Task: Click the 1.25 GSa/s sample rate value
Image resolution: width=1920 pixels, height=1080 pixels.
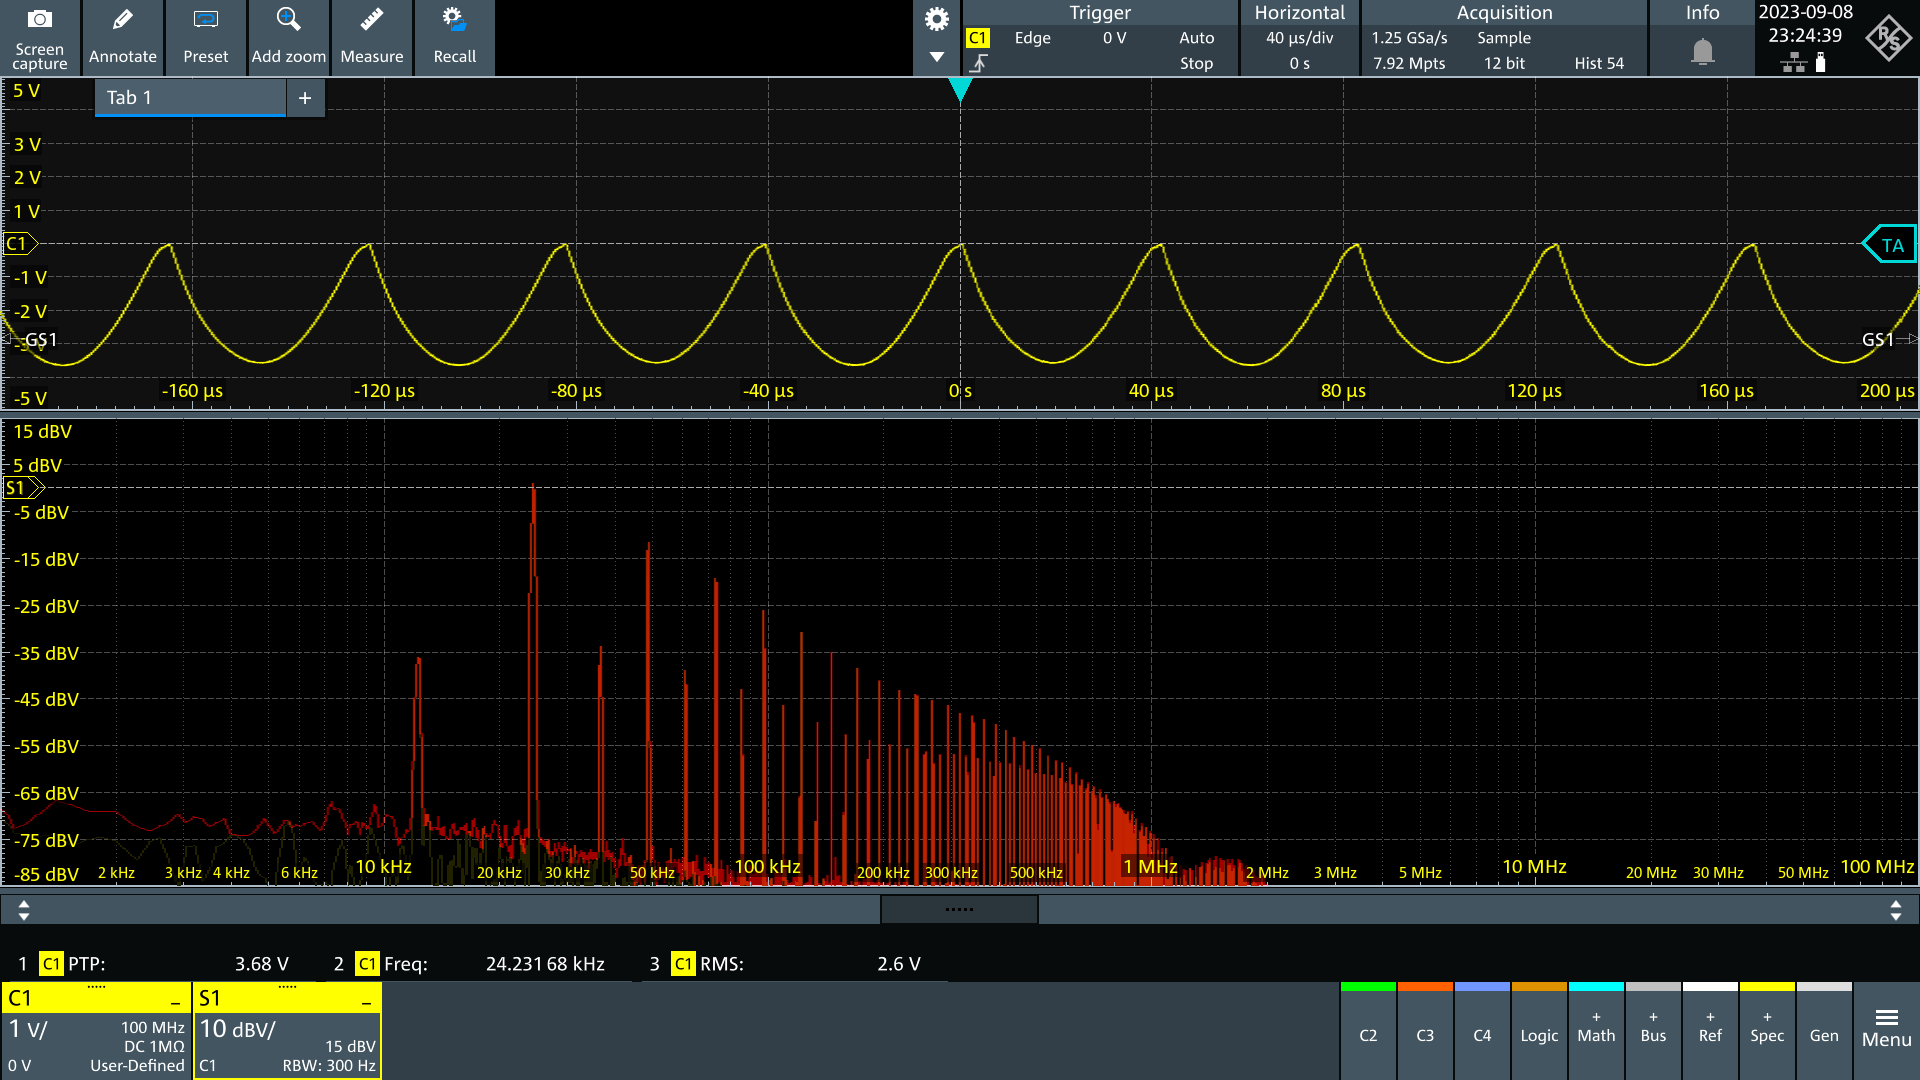Action: point(1409,38)
